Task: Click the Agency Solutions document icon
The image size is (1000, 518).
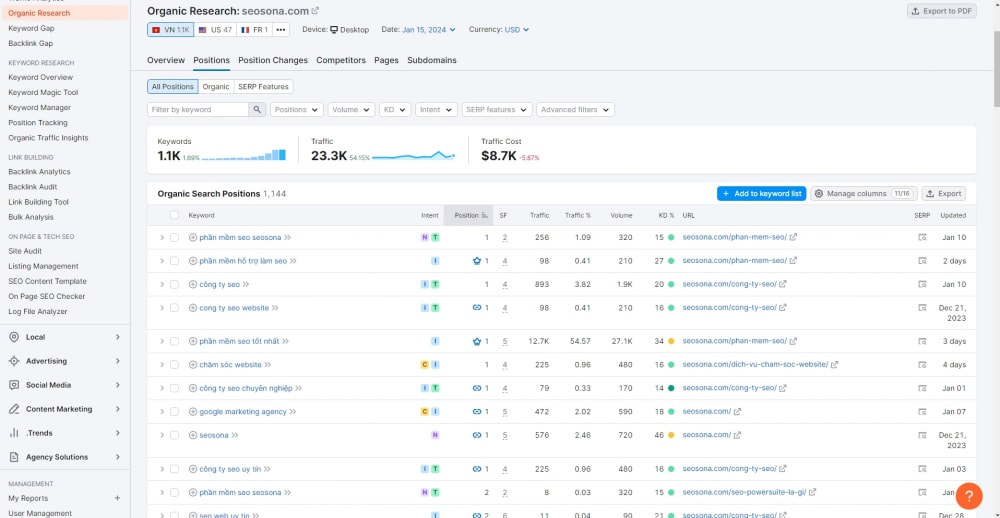Action: [14, 457]
